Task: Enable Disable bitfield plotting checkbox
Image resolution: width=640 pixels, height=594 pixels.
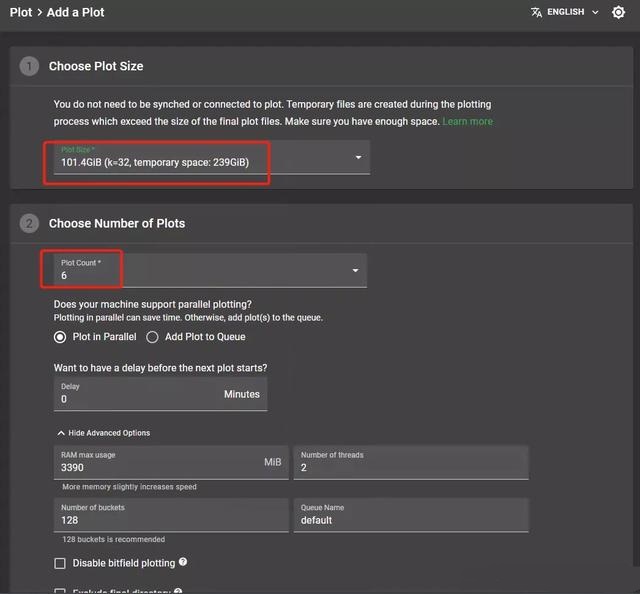Action: [x=60, y=563]
